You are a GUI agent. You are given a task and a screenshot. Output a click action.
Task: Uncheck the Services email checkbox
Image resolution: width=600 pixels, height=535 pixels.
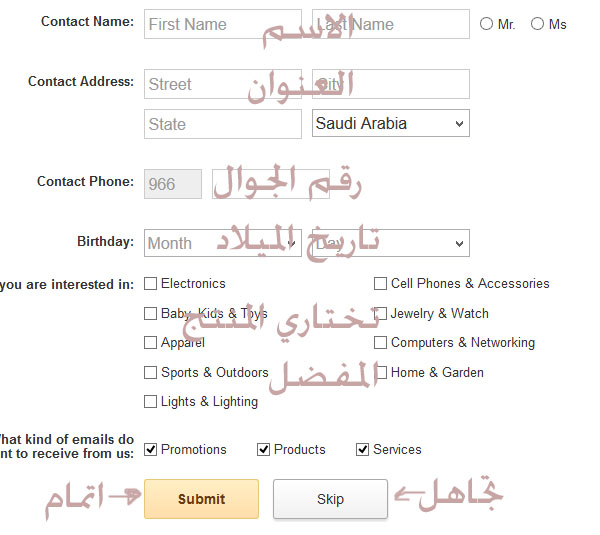tap(363, 450)
